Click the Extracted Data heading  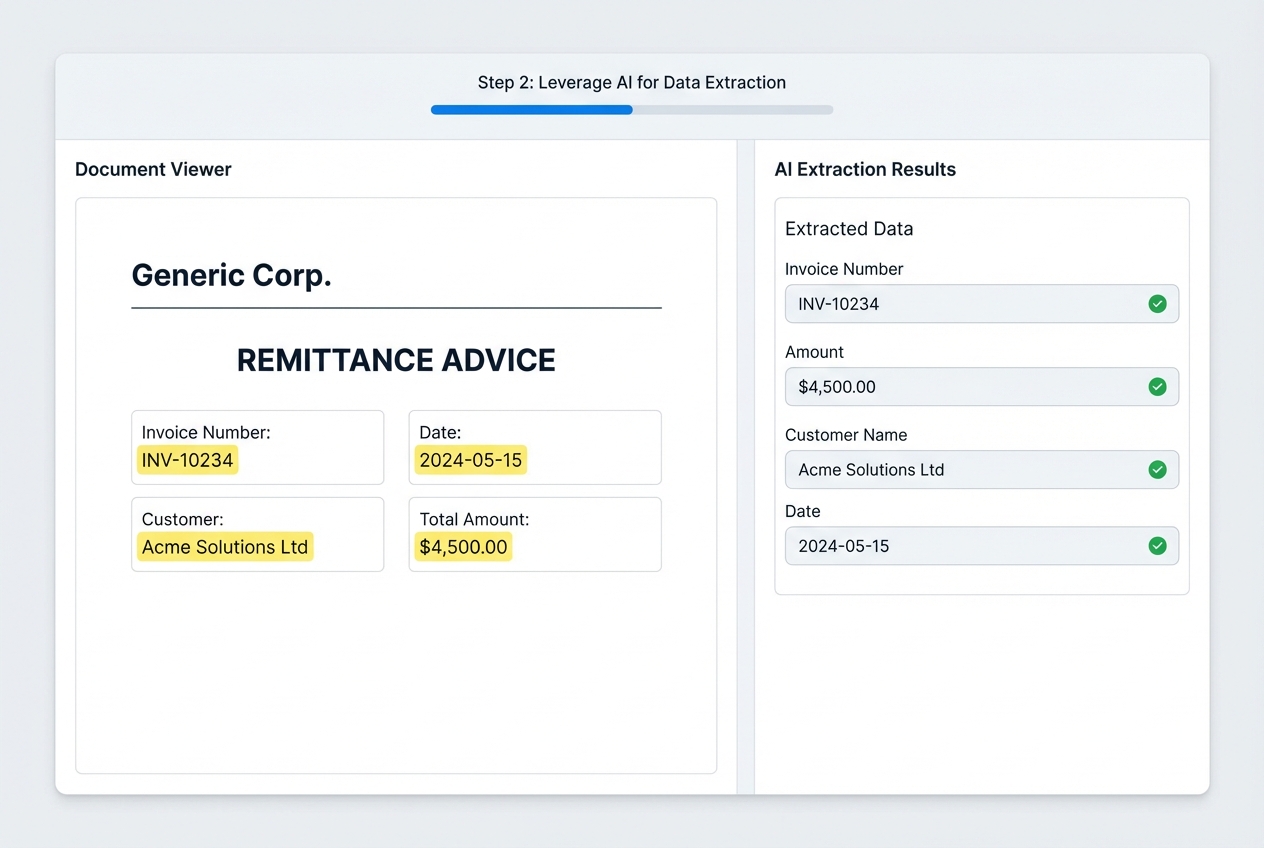point(848,228)
